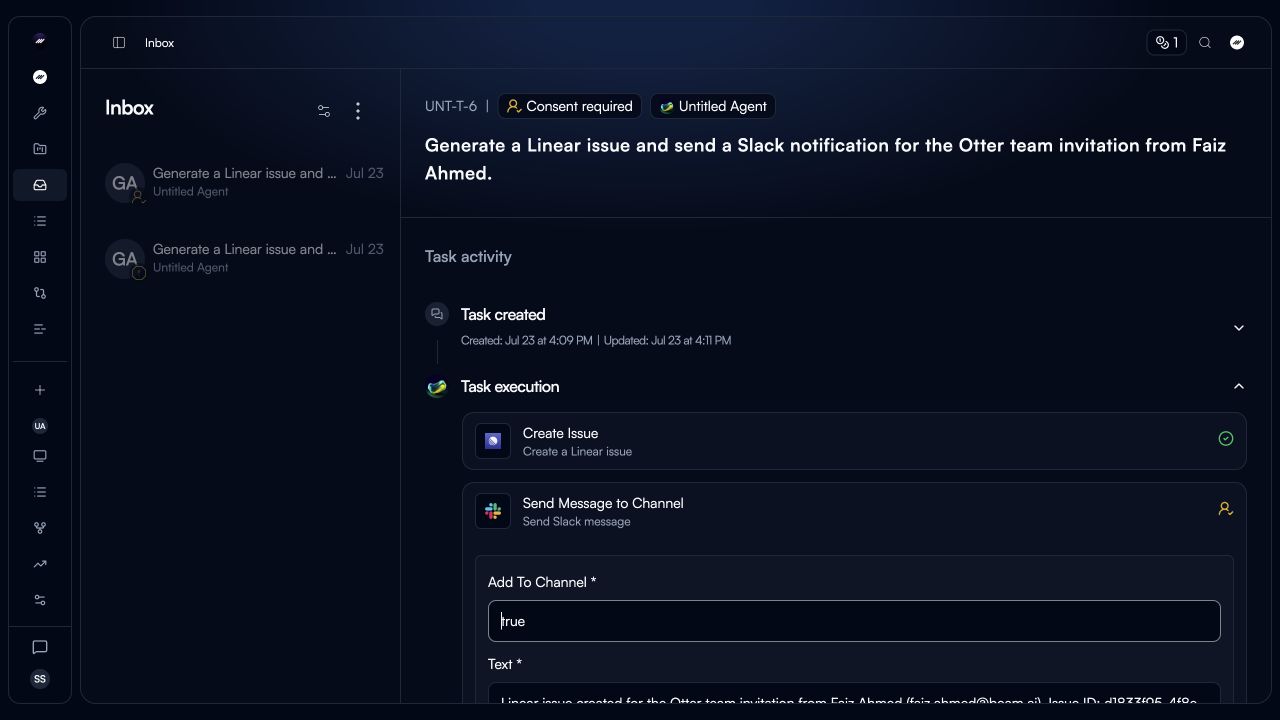
Task: Click the Inbox breadcrumb label in top bar
Action: [x=159, y=43]
